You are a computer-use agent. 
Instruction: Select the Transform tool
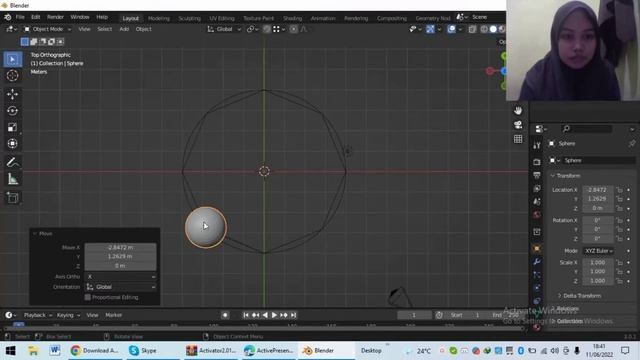click(x=13, y=143)
